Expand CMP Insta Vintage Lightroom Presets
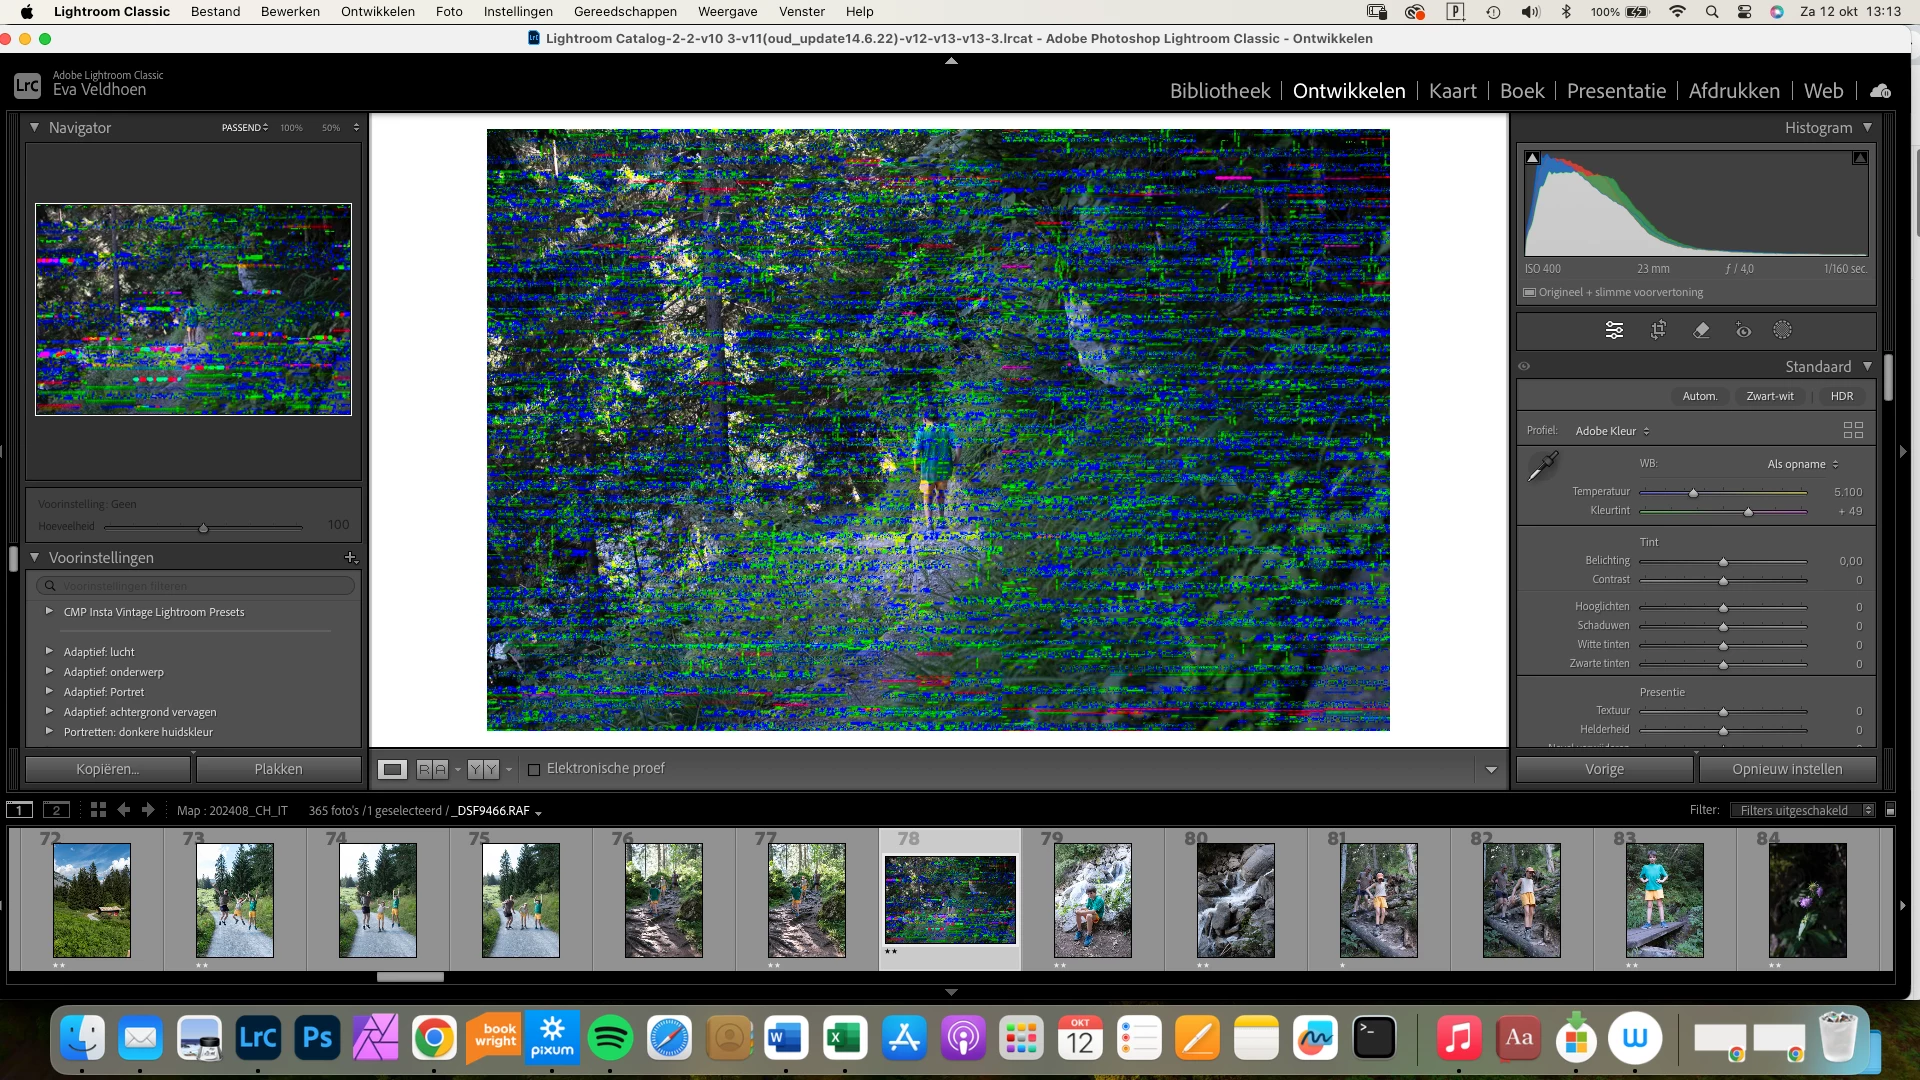Viewport: 1920px width, 1080px height. click(49, 611)
